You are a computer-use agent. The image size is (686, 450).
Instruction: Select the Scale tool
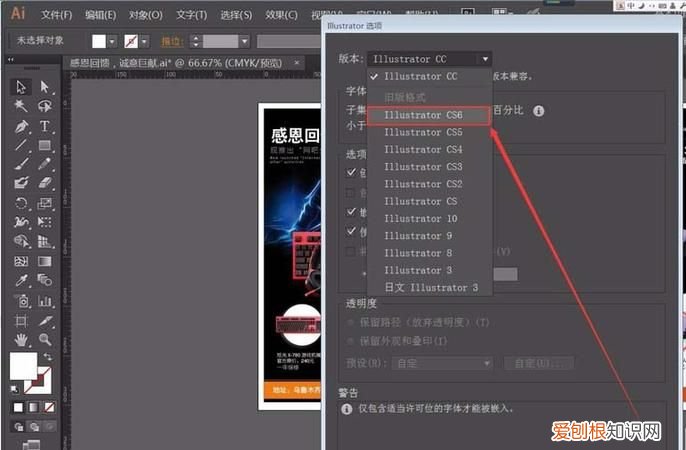[45, 203]
